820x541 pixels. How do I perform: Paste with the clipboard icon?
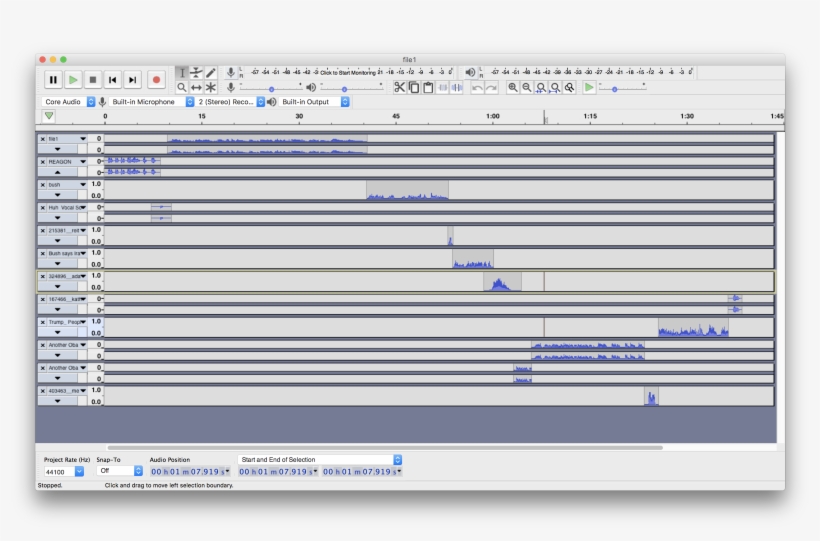coord(428,87)
